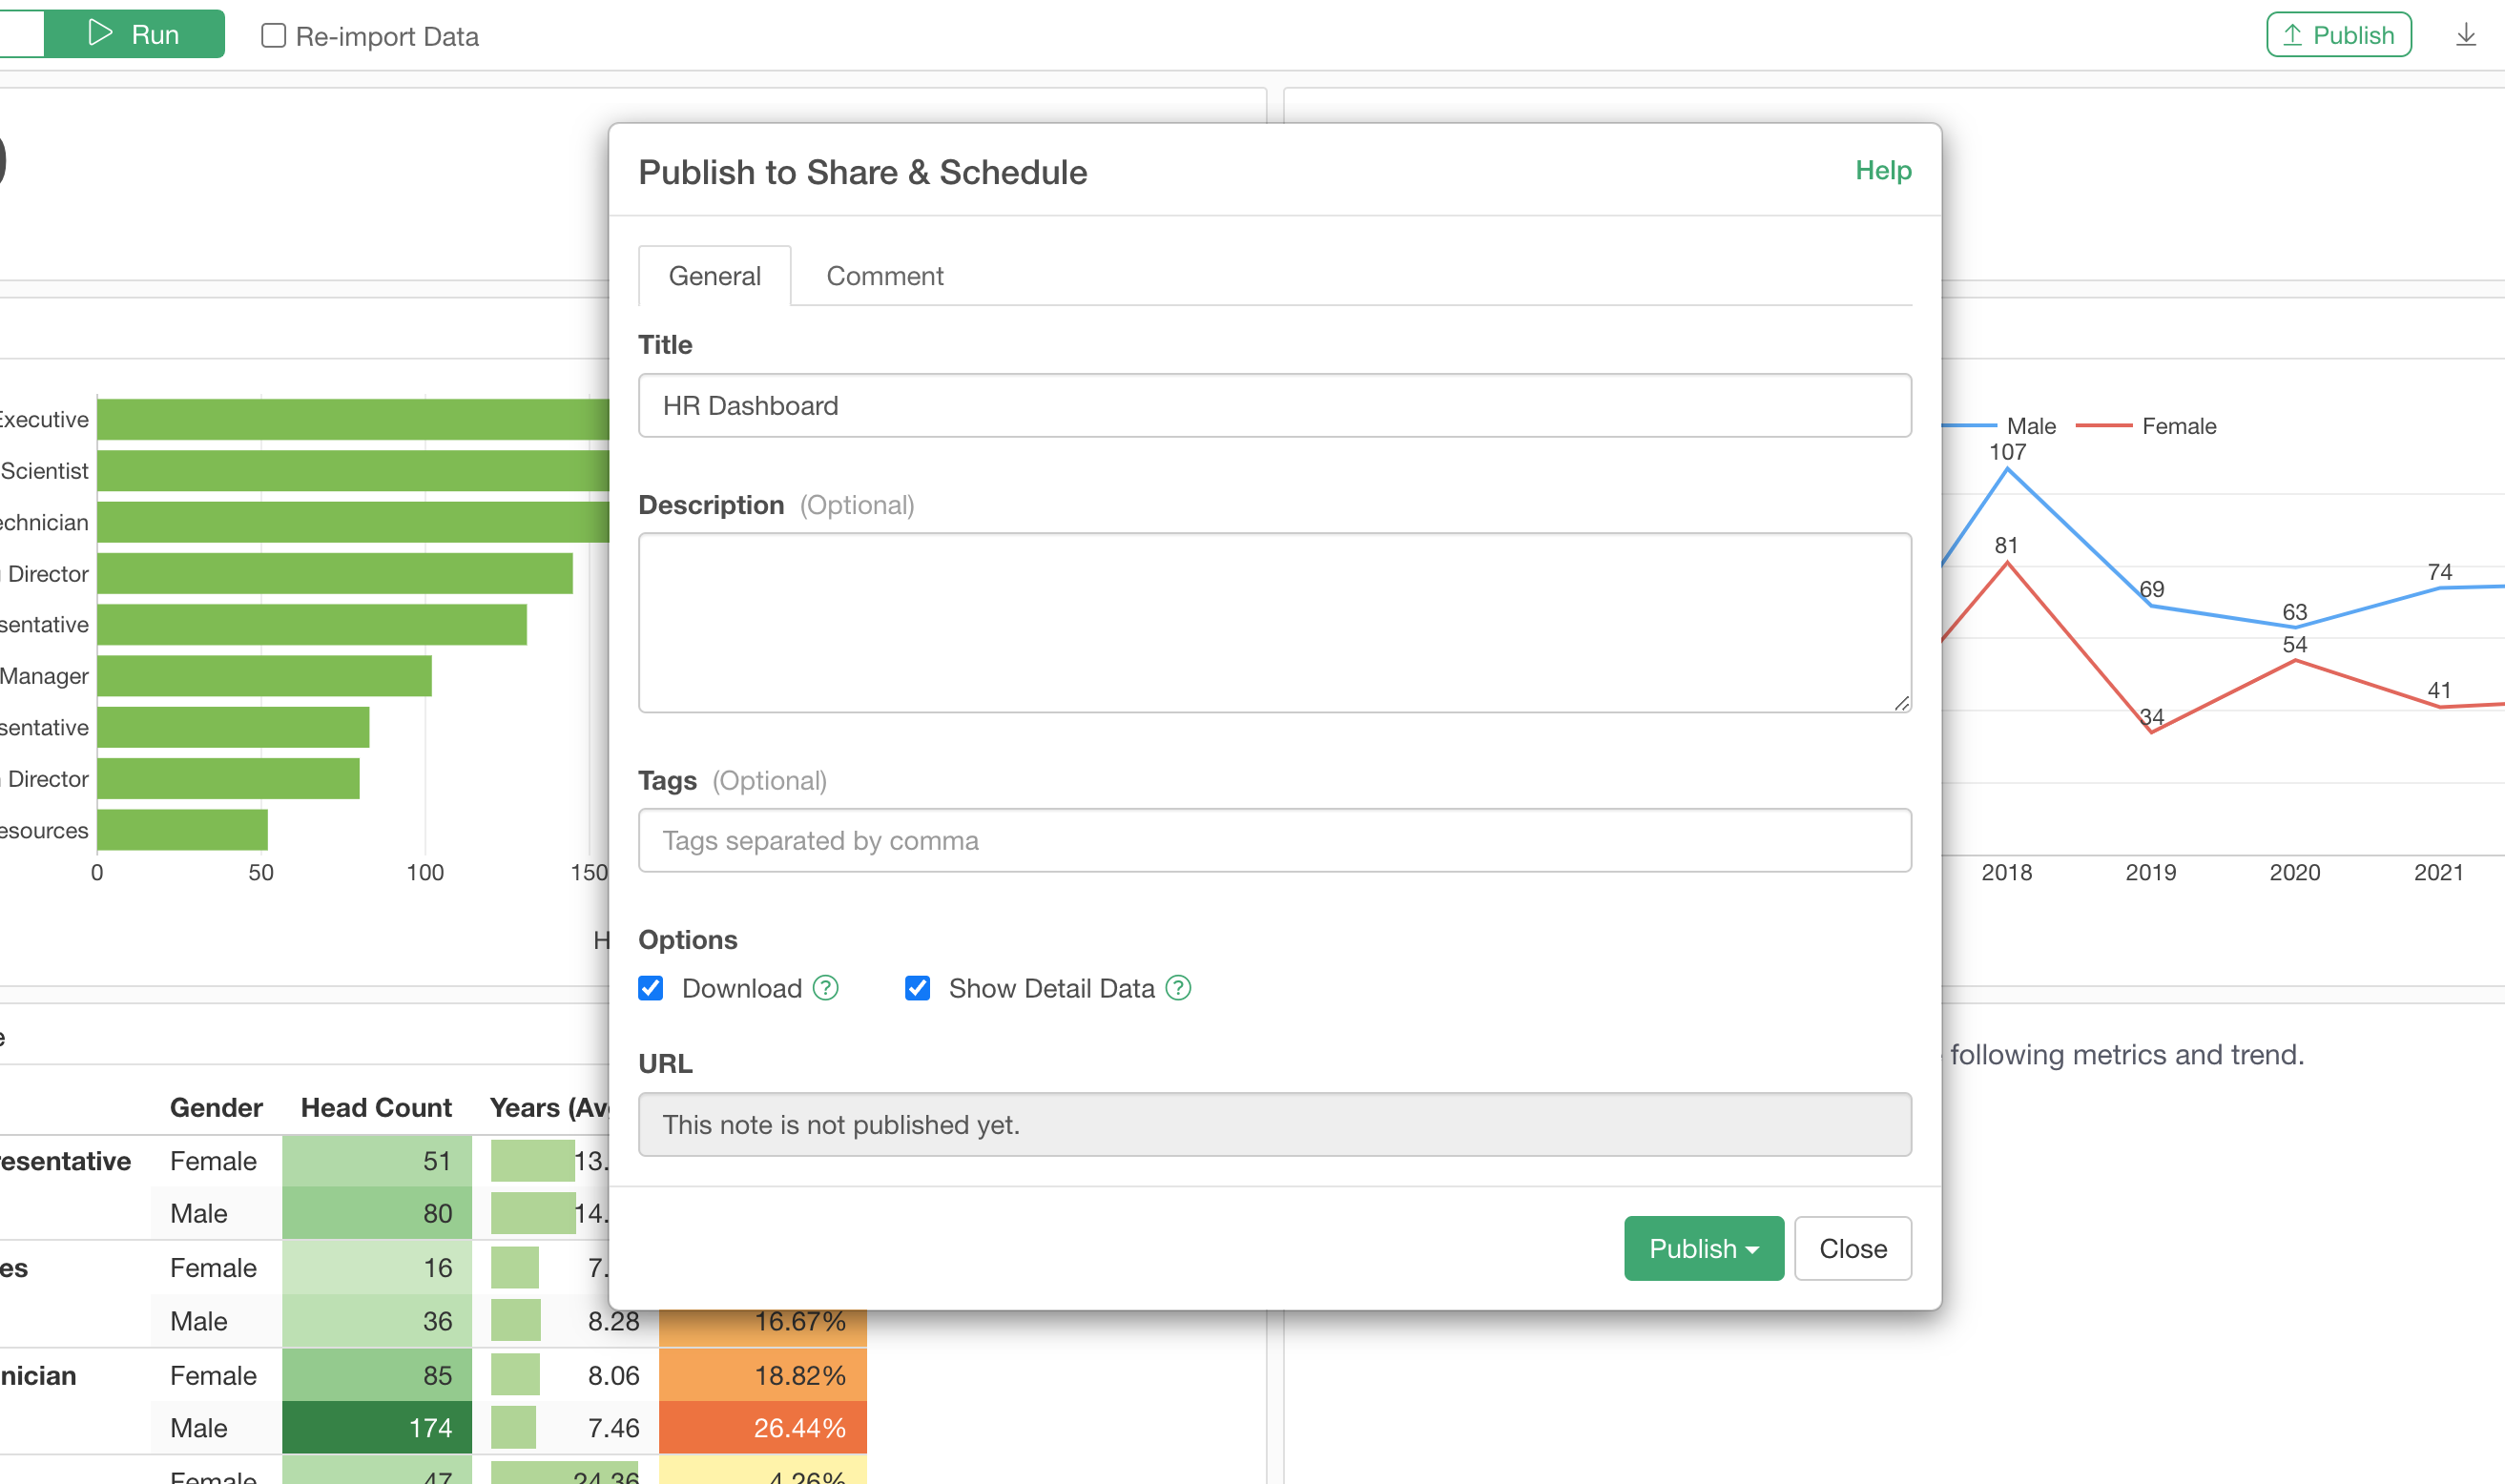
Task: Click the Tags input field
Action: (1274, 840)
